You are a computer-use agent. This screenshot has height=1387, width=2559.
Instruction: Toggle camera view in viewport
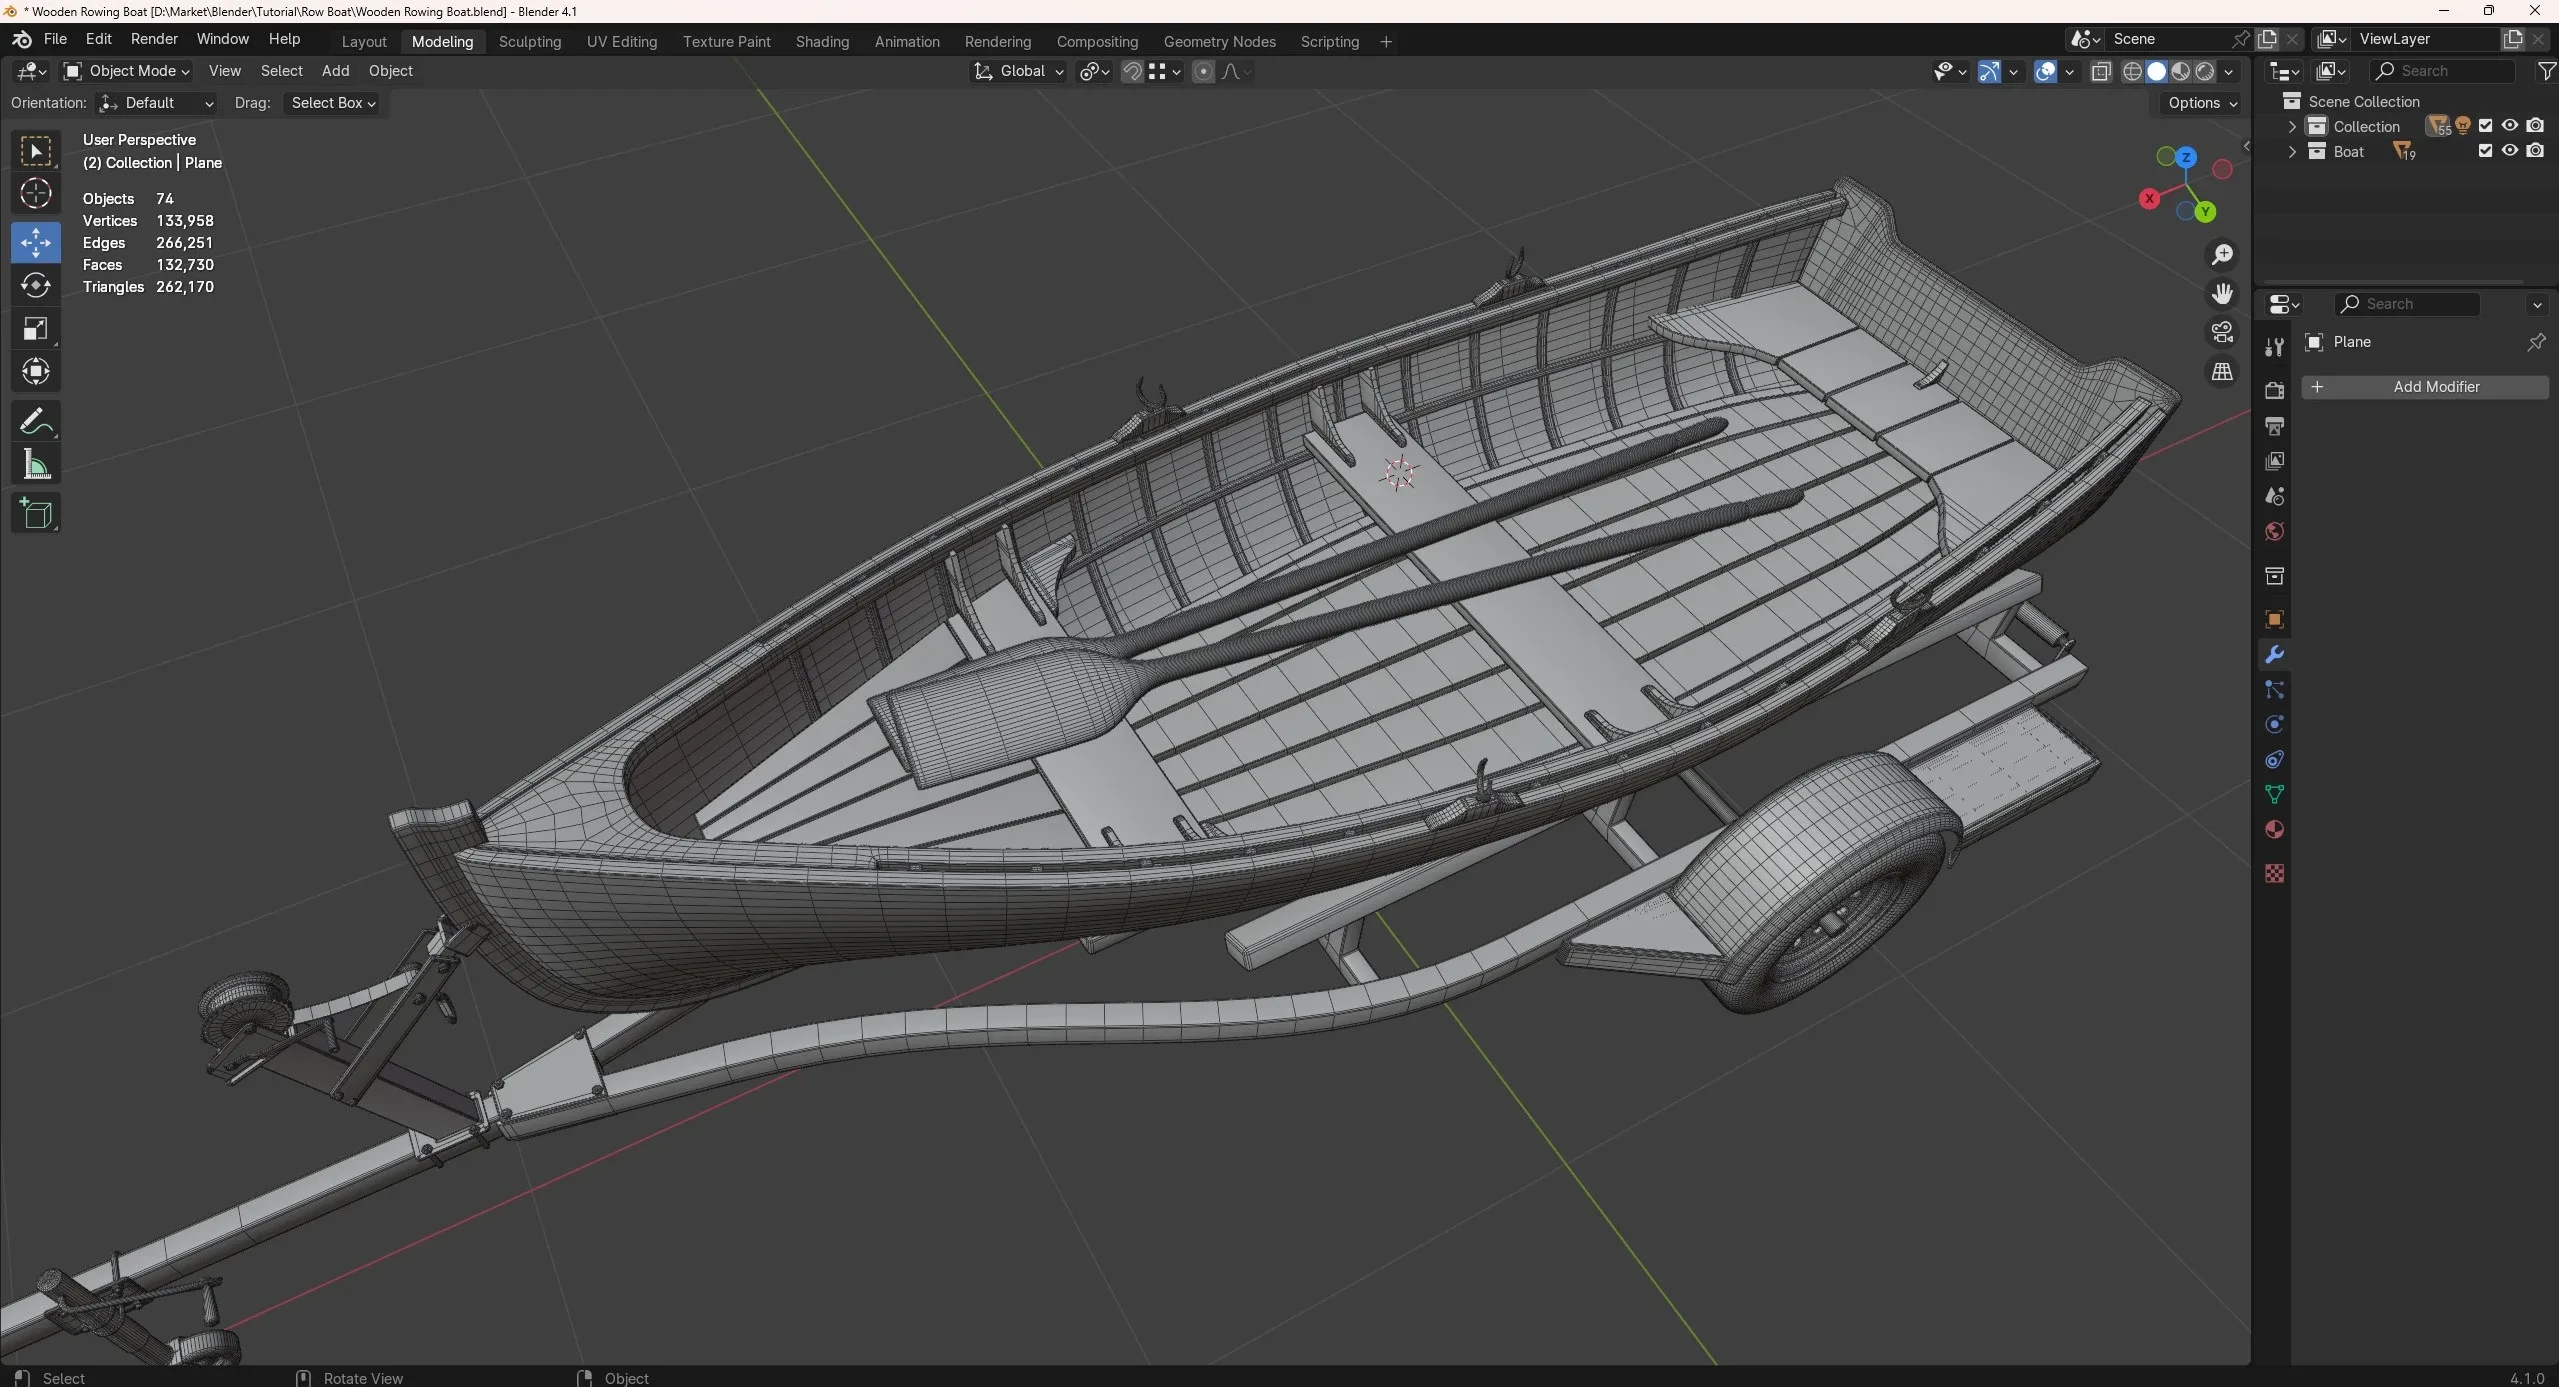coord(2222,332)
